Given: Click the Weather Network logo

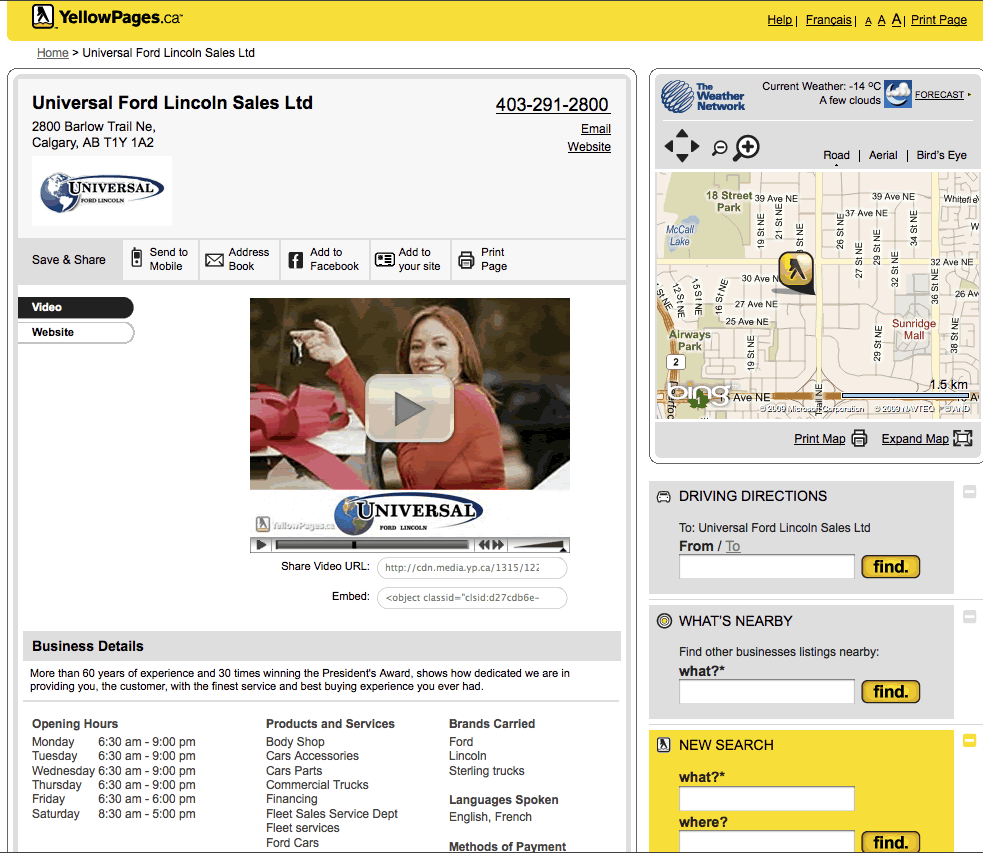Looking at the screenshot, I should (x=703, y=97).
